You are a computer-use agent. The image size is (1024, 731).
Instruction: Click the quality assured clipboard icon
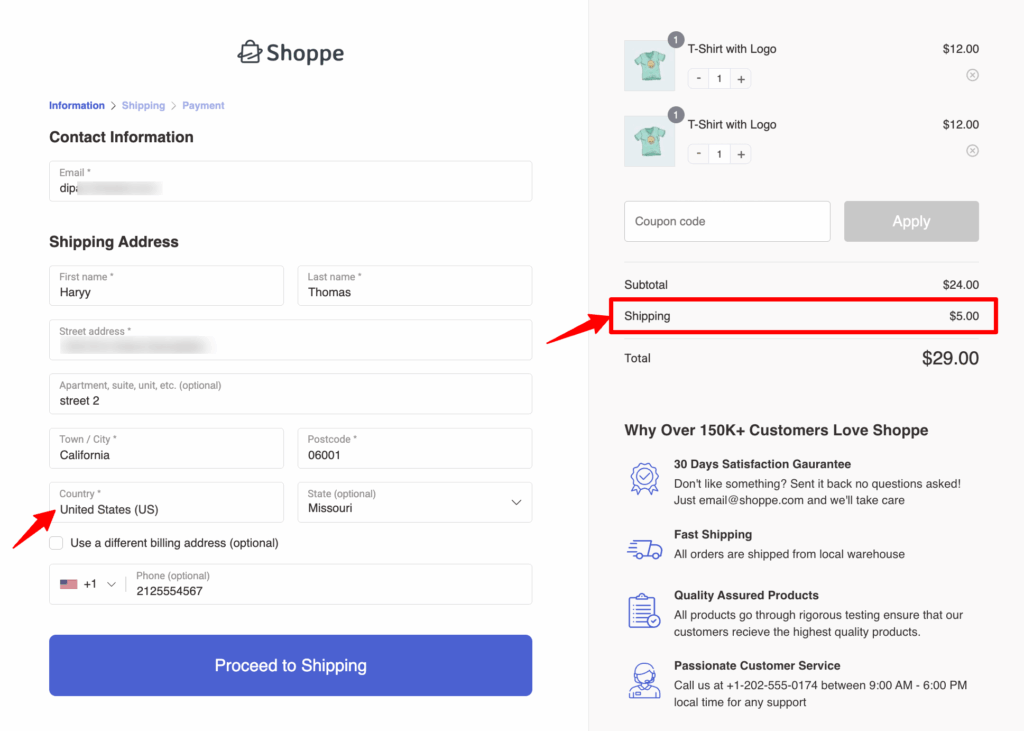[644, 611]
